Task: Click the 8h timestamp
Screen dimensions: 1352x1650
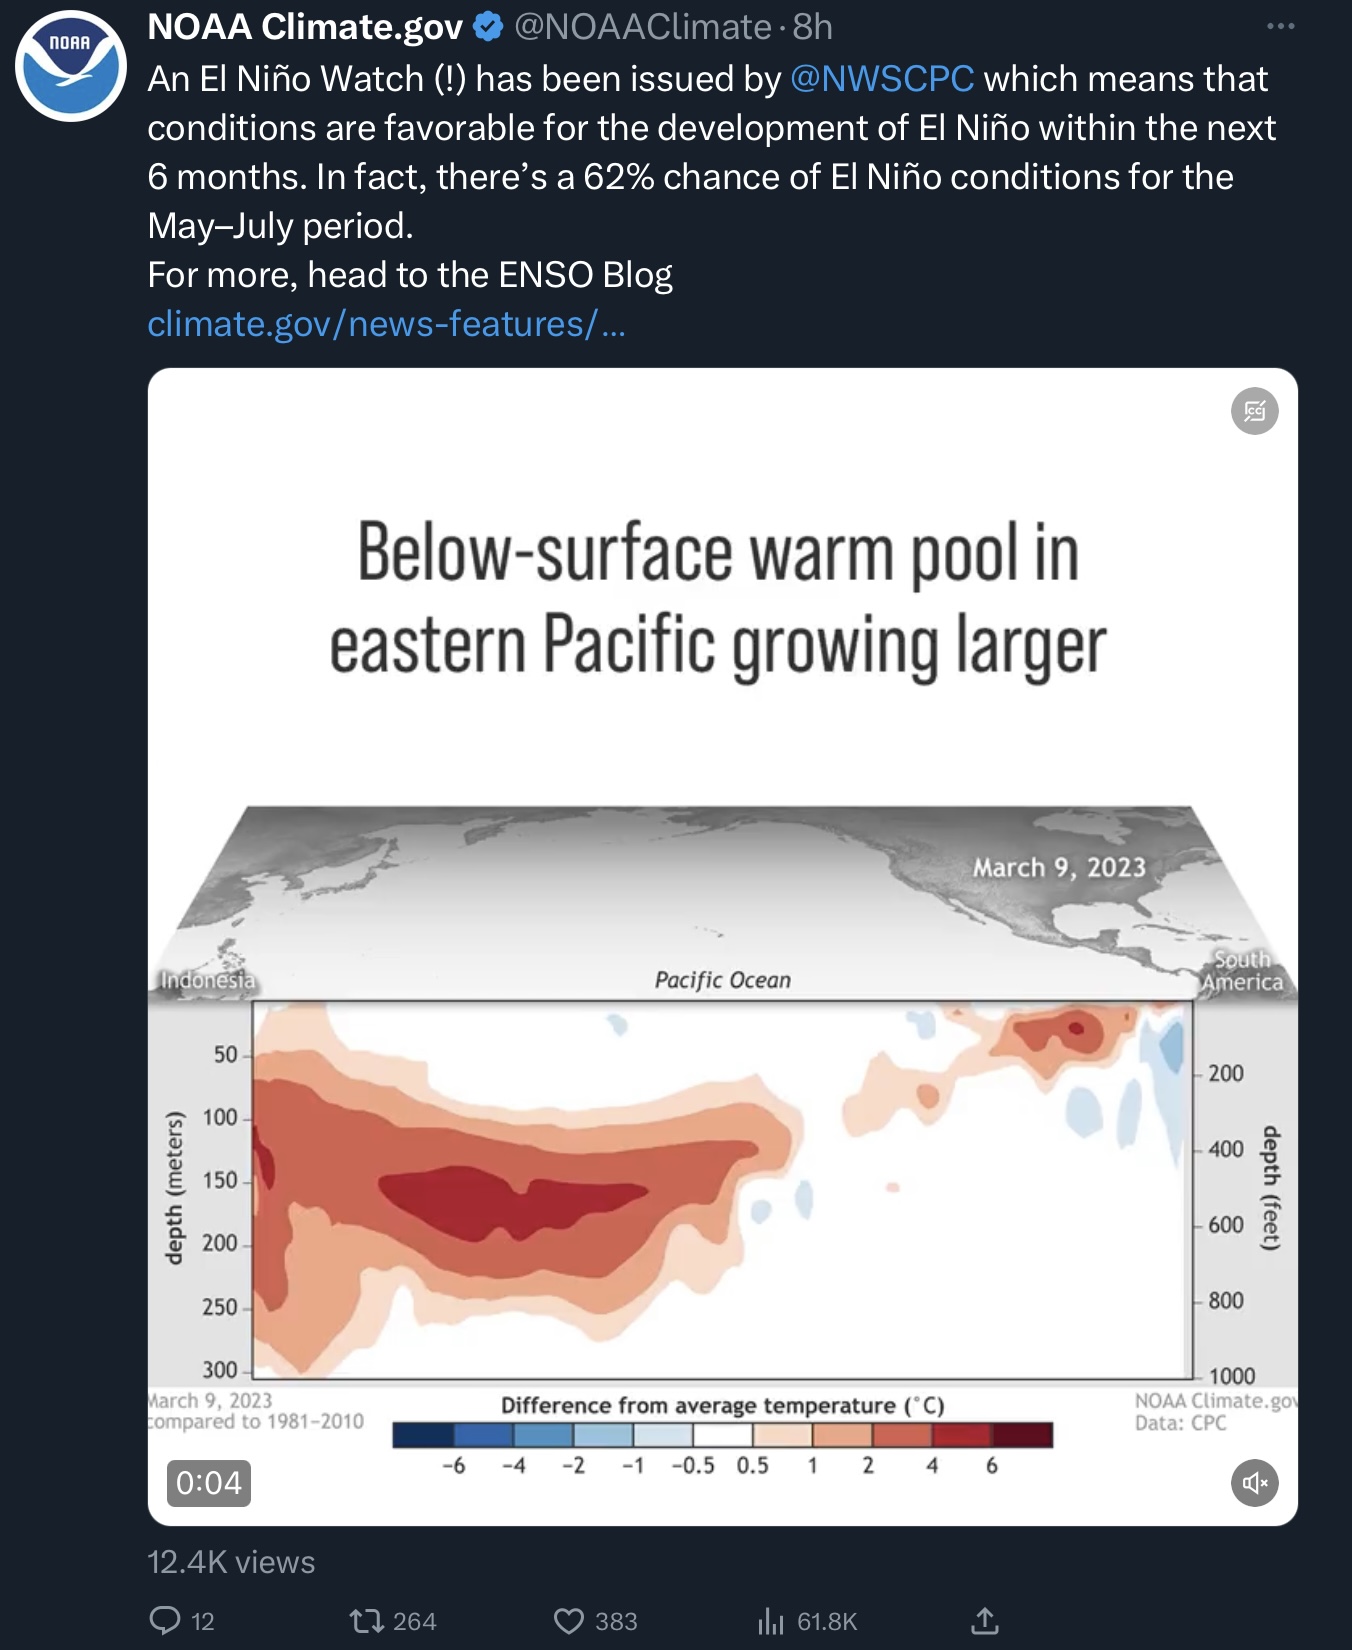Action: (x=813, y=27)
